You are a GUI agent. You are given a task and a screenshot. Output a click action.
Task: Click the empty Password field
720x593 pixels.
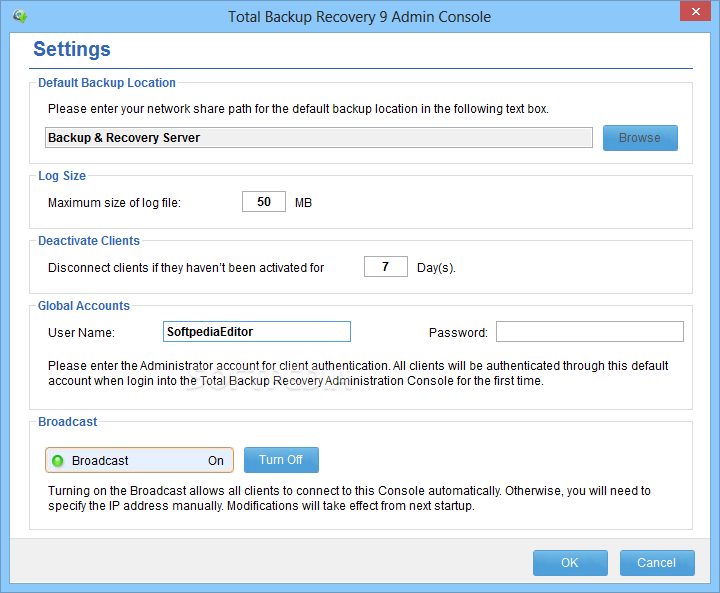pos(590,332)
